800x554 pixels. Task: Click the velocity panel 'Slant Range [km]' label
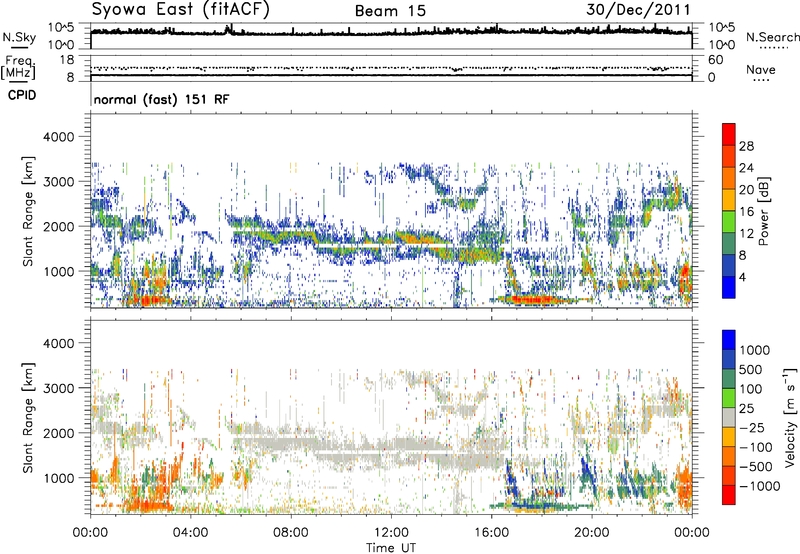pos(28,418)
